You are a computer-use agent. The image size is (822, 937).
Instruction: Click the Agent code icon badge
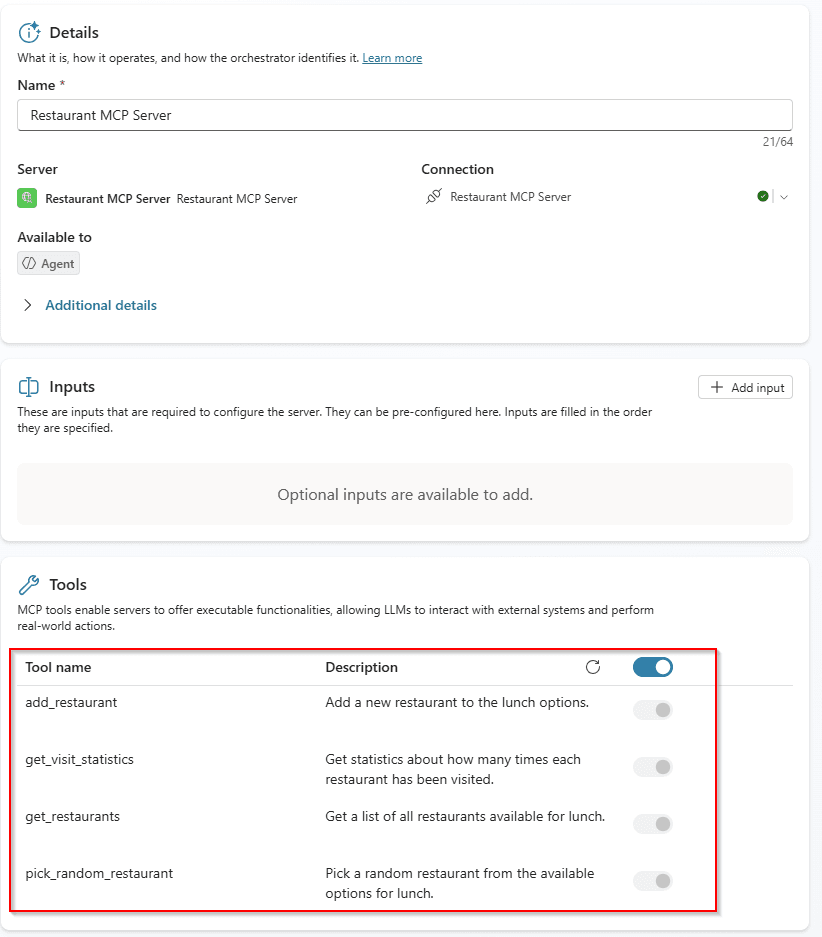tap(30, 264)
